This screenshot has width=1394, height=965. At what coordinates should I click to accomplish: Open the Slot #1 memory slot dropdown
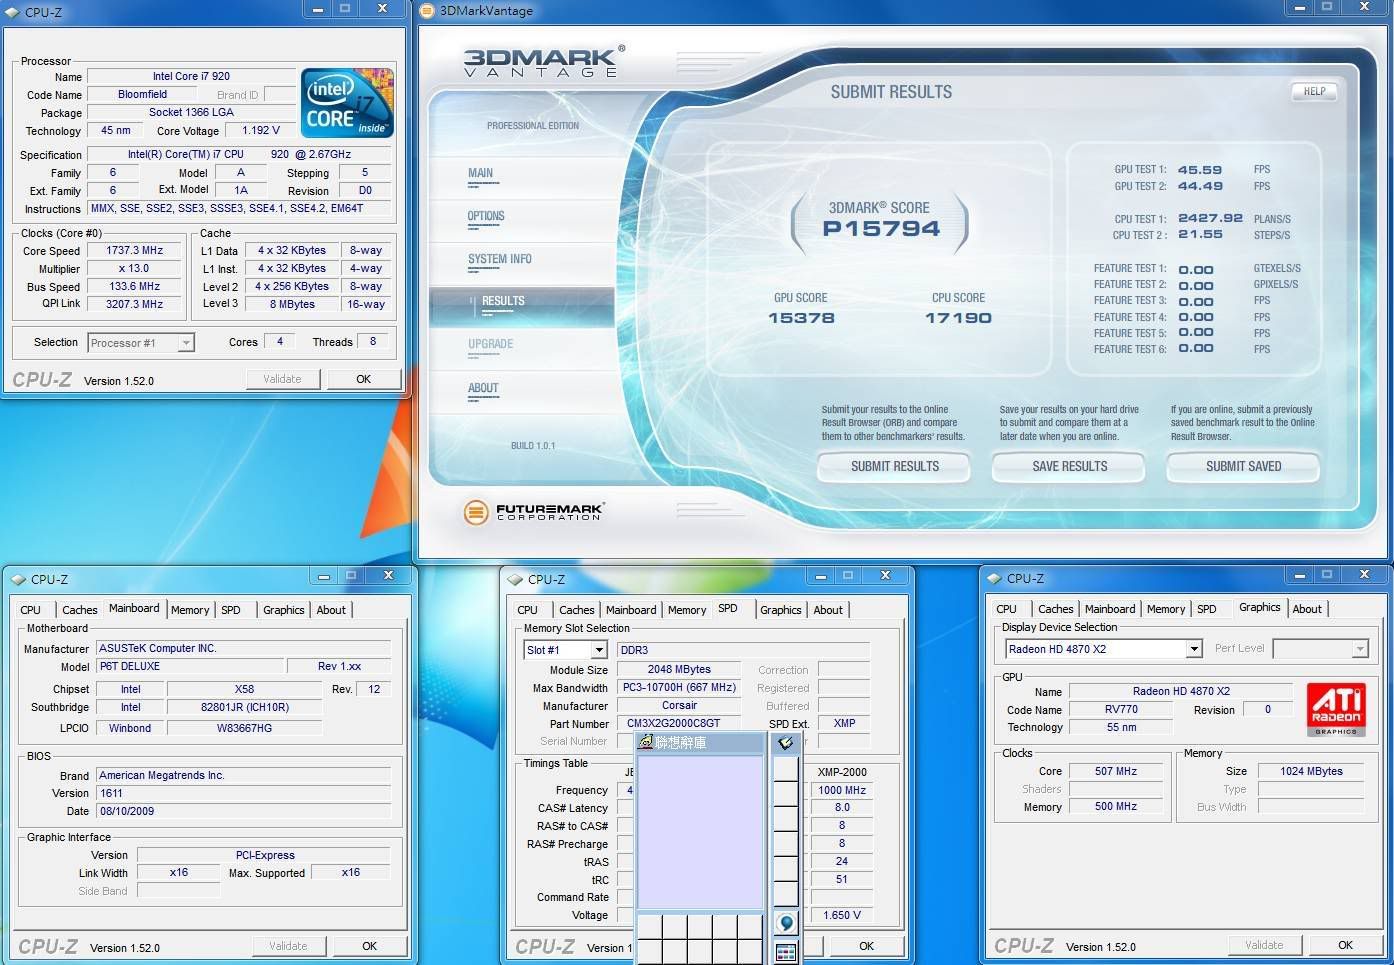click(599, 650)
